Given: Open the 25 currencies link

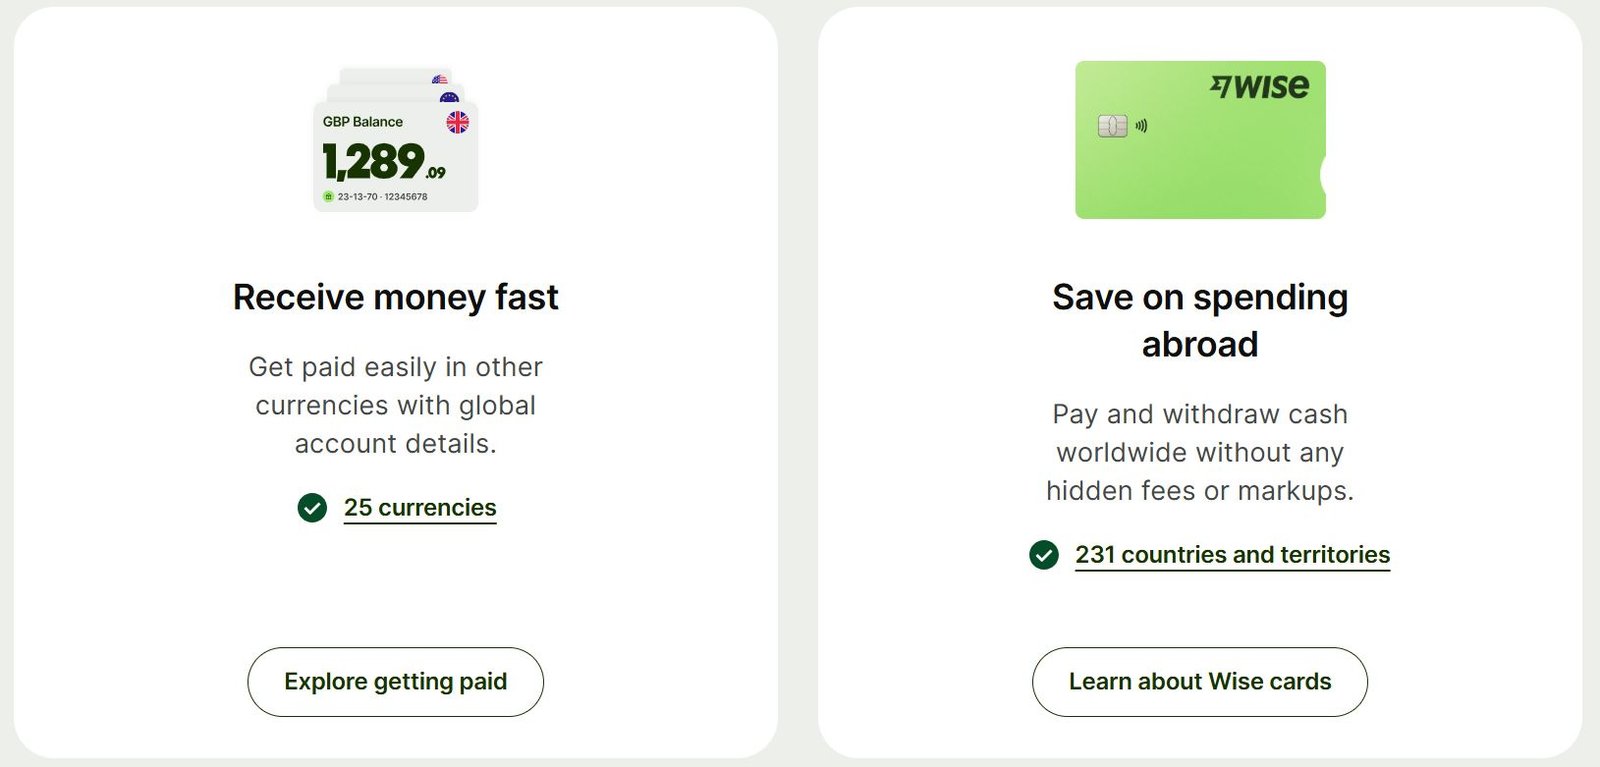Looking at the screenshot, I should click(x=419, y=507).
